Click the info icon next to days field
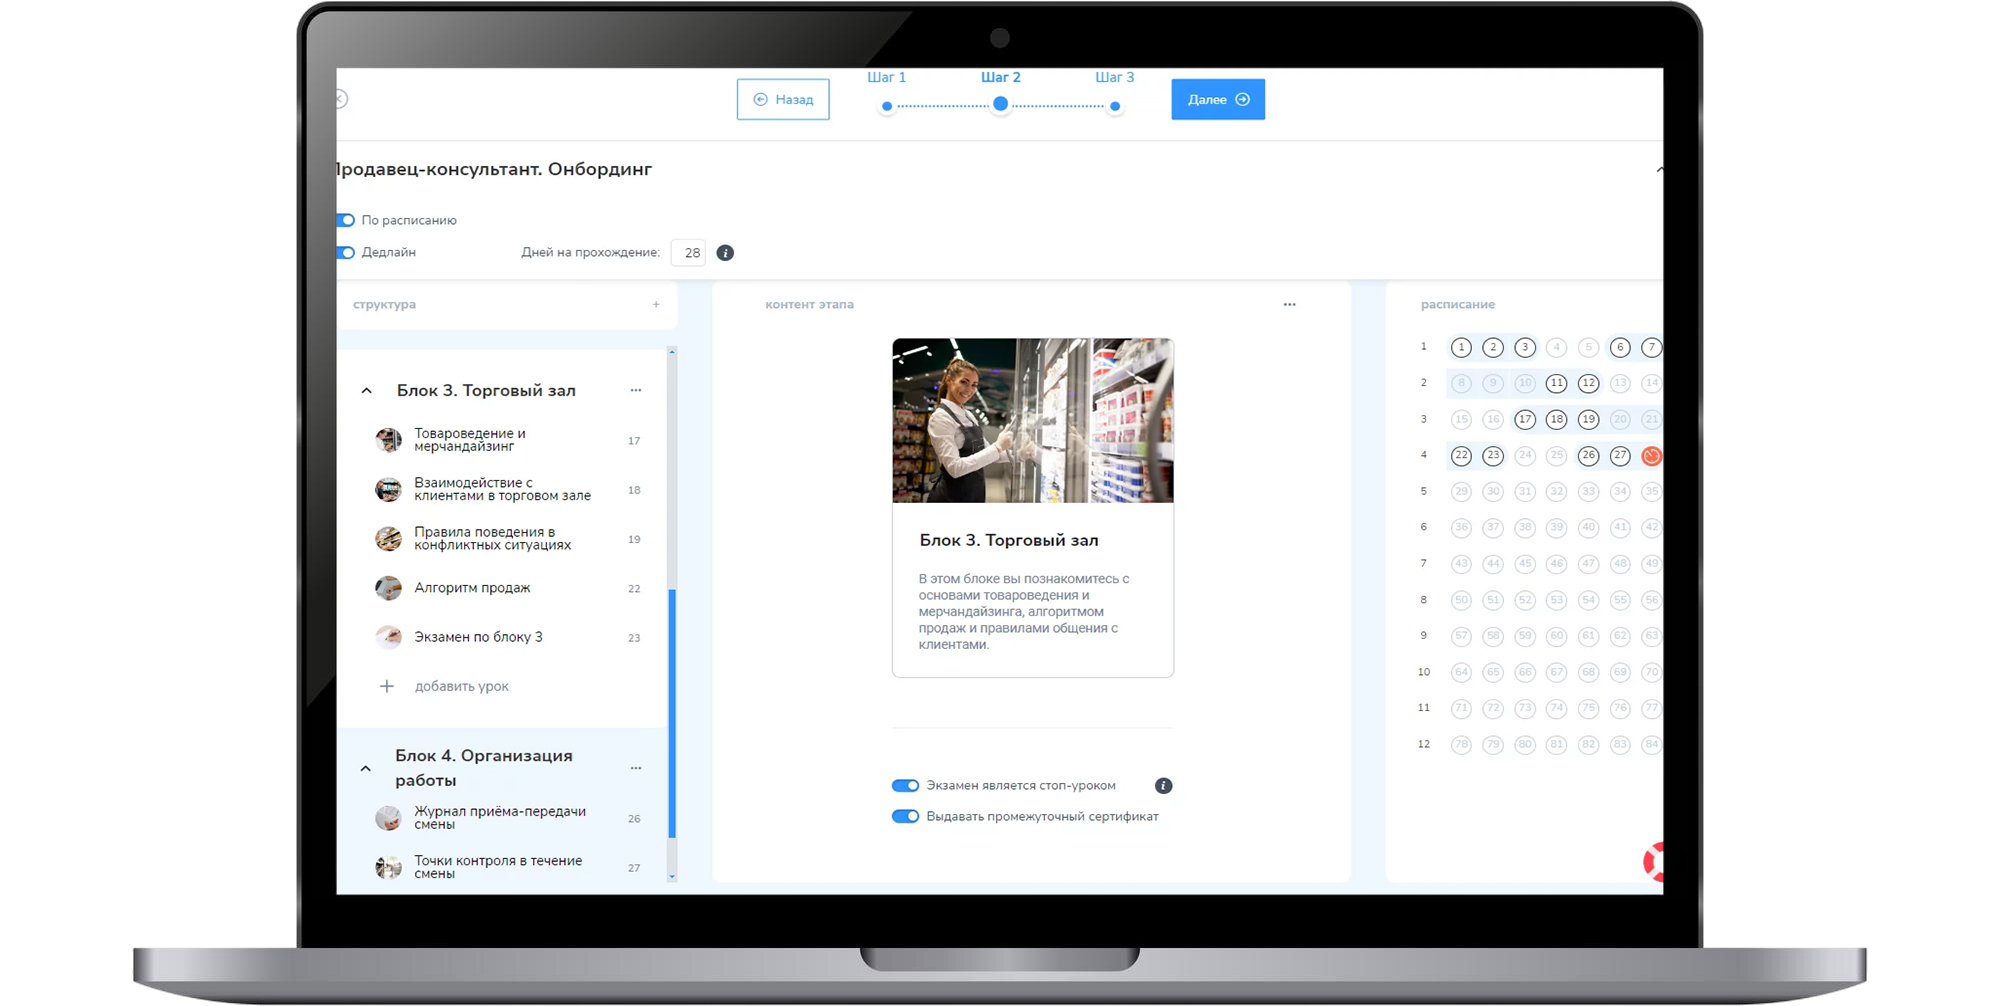 pyautogui.click(x=725, y=253)
